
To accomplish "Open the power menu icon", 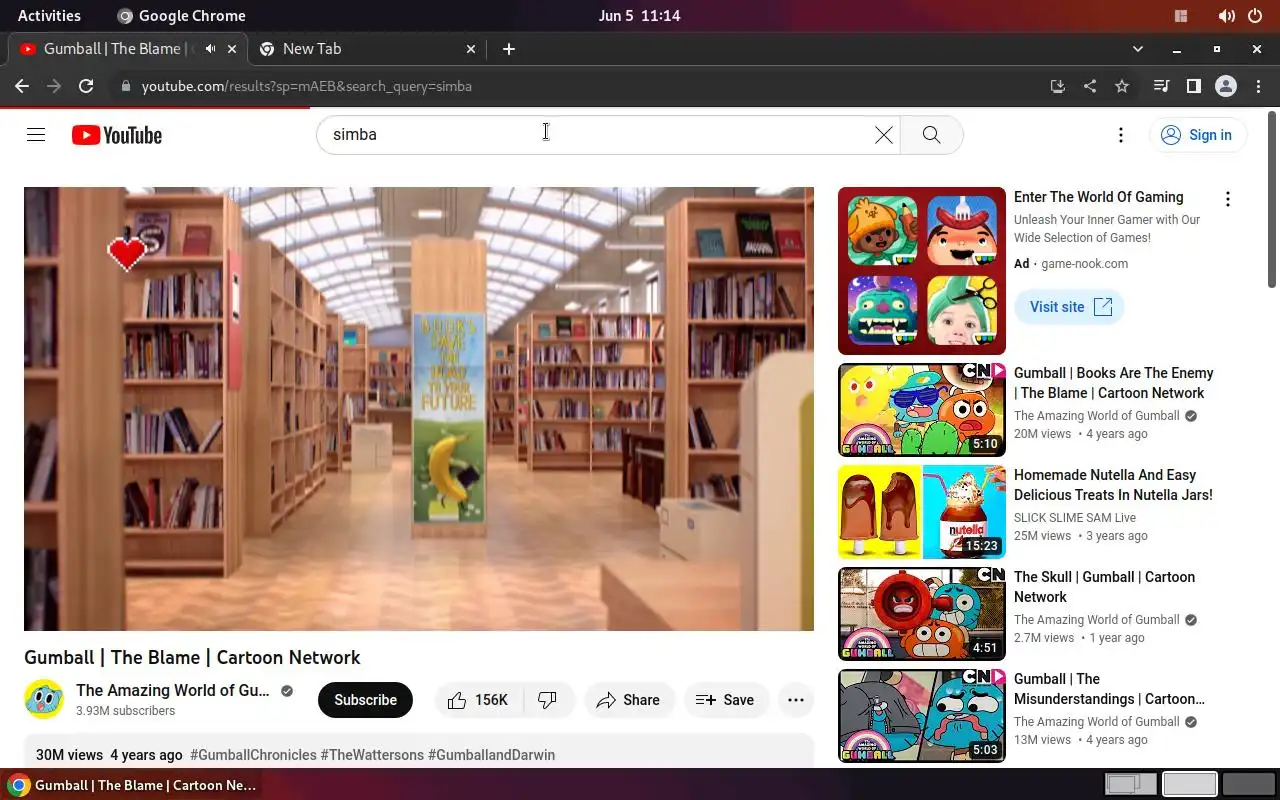I will tap(1255, 16).
